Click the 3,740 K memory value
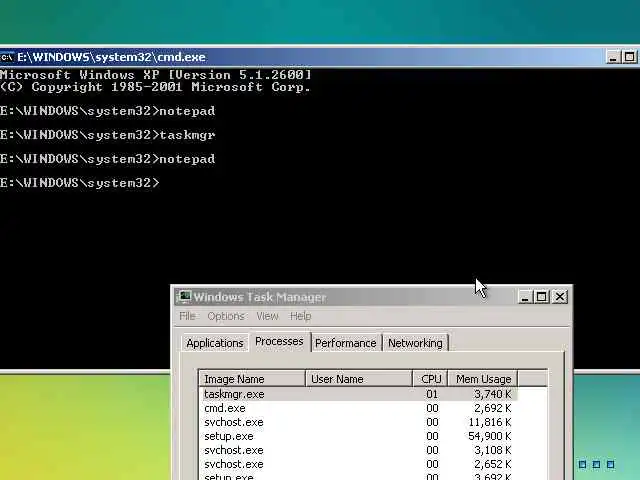Screen dimensions: 640x480 coord(493,394)
